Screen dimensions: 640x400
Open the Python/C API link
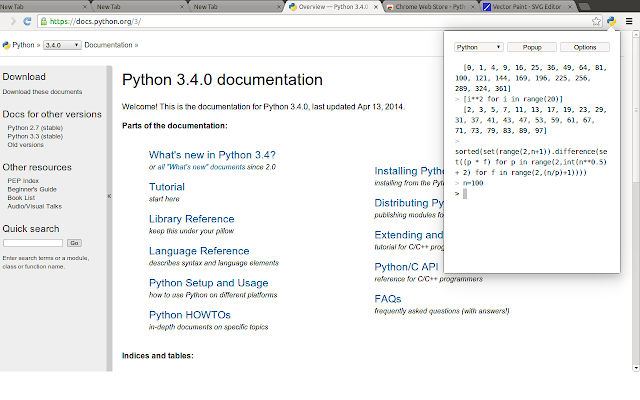pos(407,267)
